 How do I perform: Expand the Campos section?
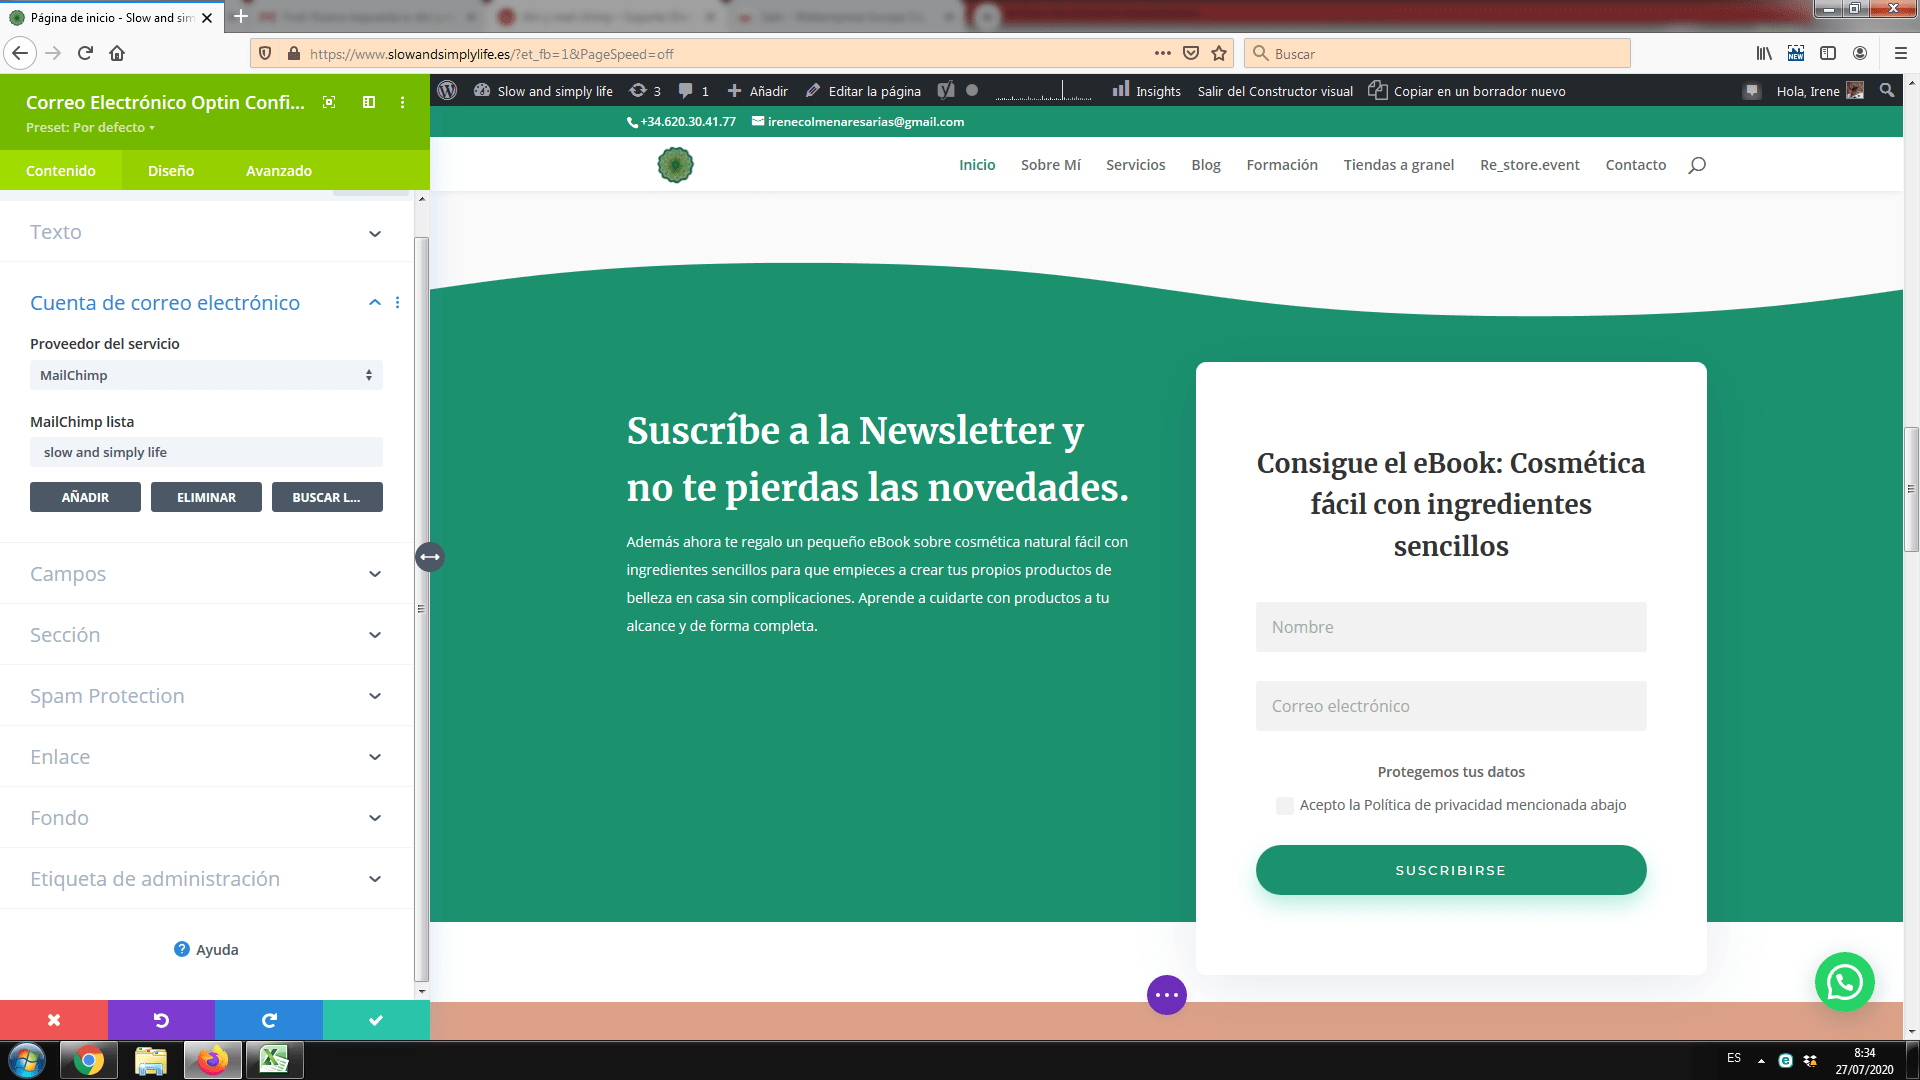tap(206, 574)
